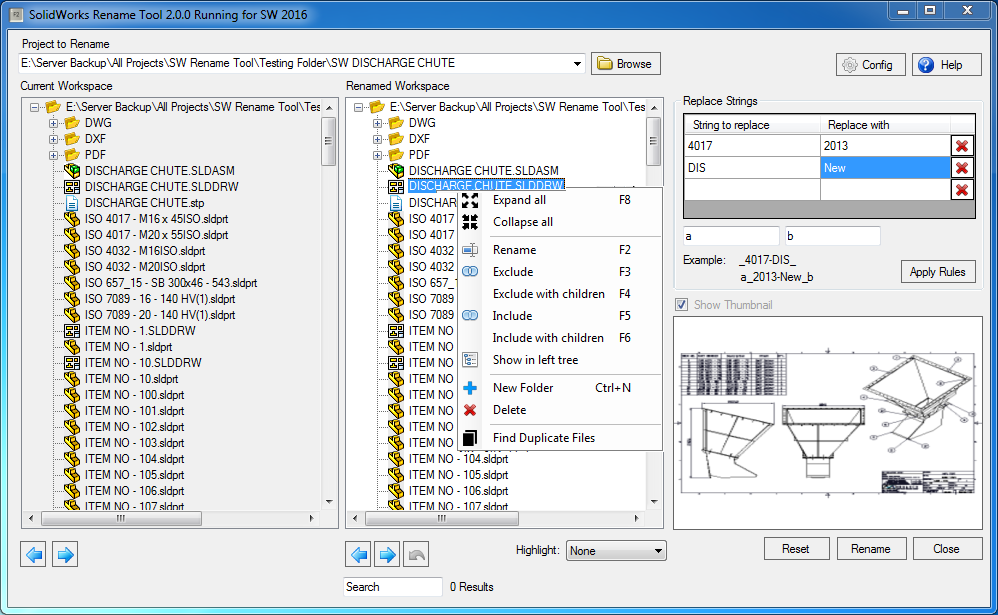This screenshot has width=998, height=615.
Task: Collapse the root folder in Current Workspace
Action: click(x=34, y=107)
